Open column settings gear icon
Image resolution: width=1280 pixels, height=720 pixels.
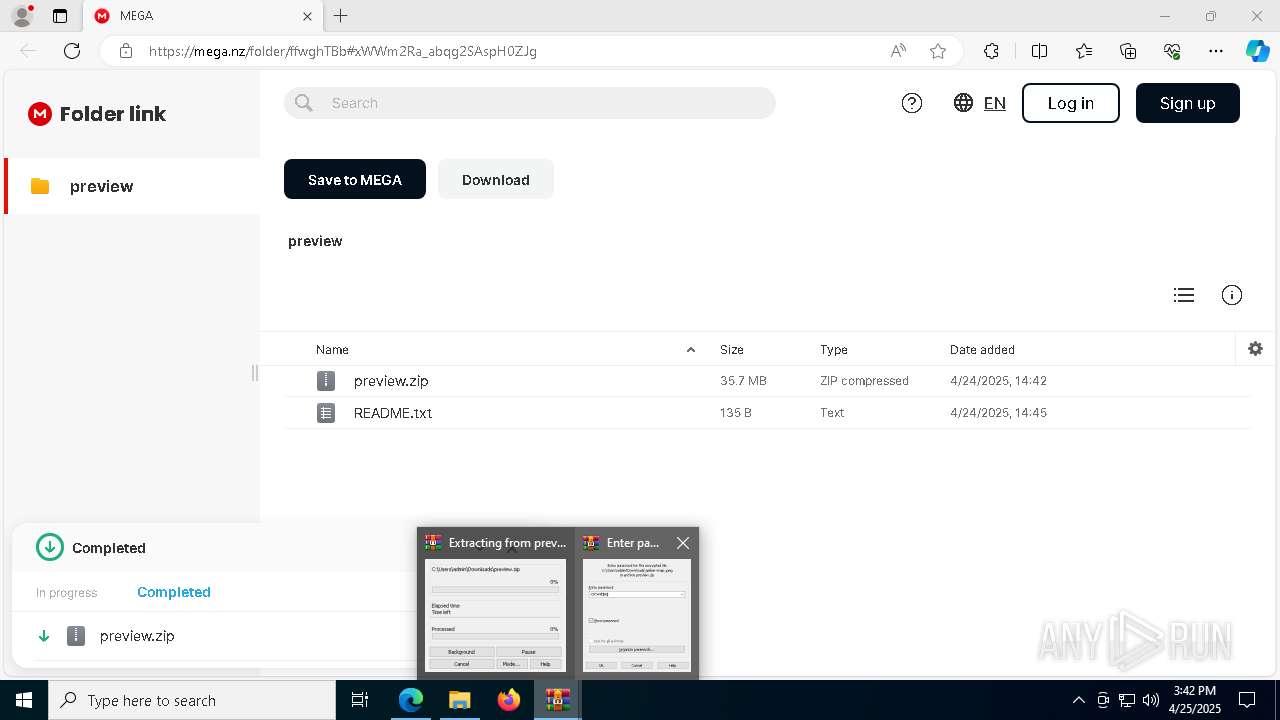pos(1256,349)
